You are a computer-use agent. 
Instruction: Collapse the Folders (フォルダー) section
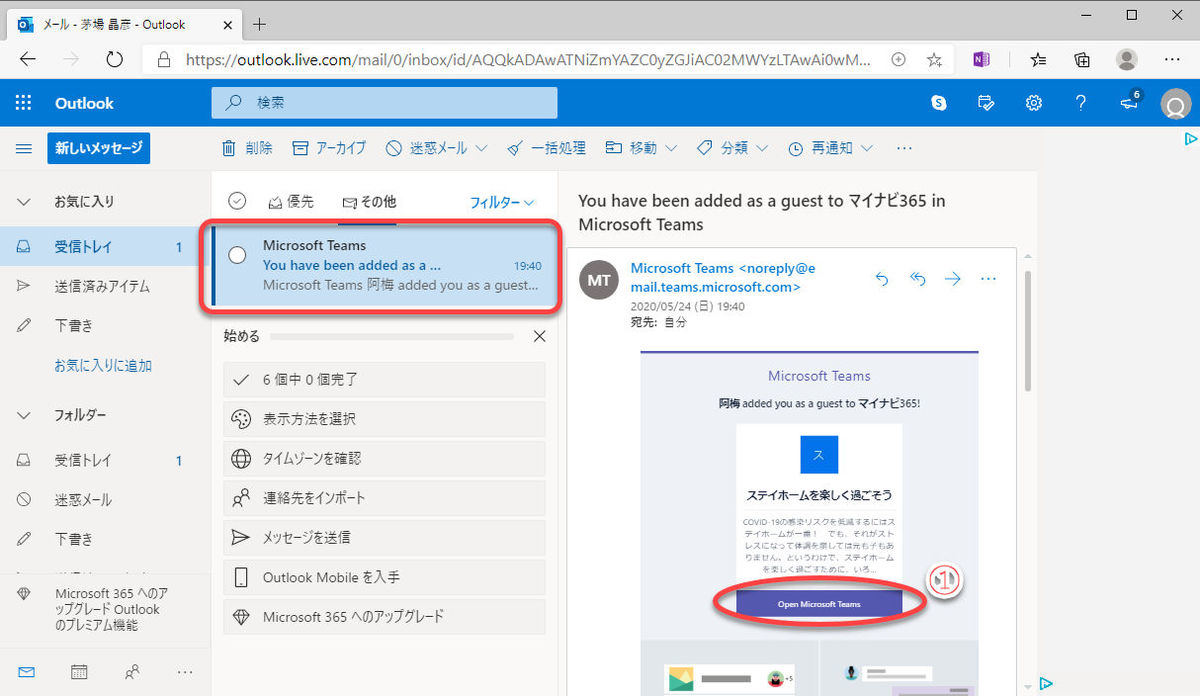(24, 415)
